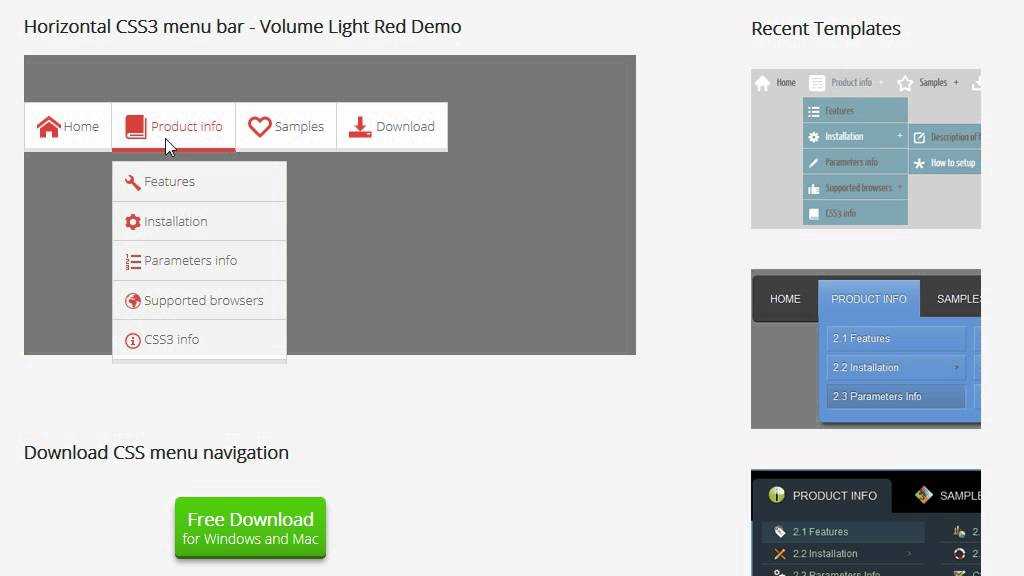Select Installation from the red submenu
The height and width of the screenshot is (576, 1024).
point(199,221)
